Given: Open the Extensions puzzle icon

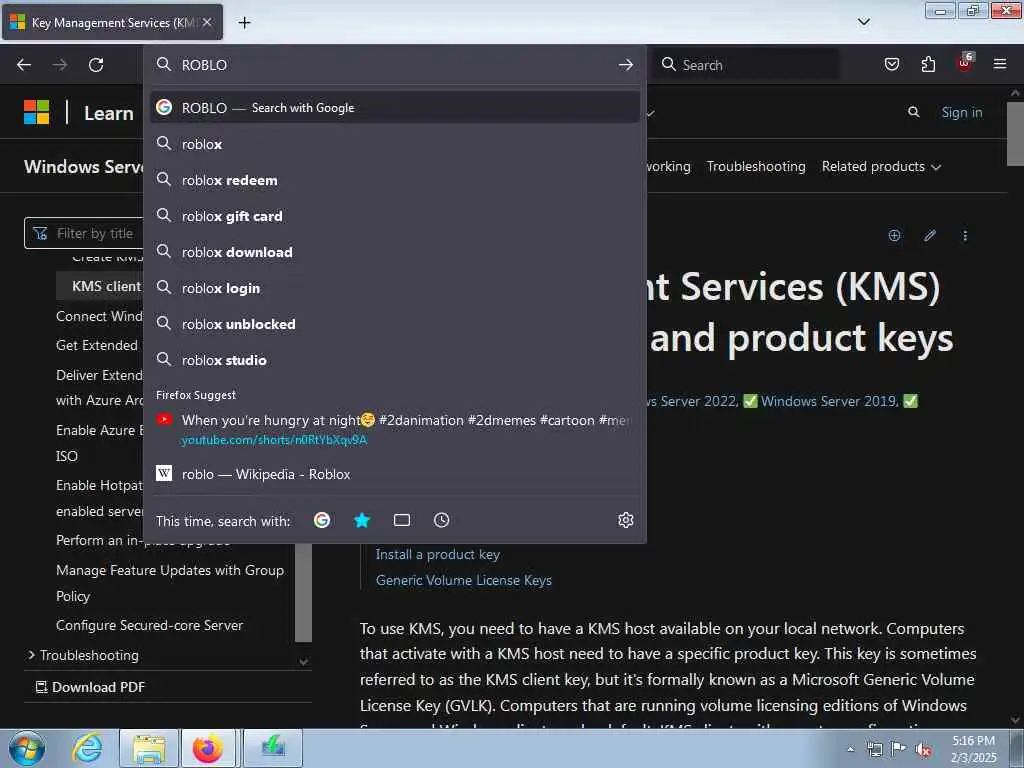Looking at the screenshot, I should coord(928,64).
